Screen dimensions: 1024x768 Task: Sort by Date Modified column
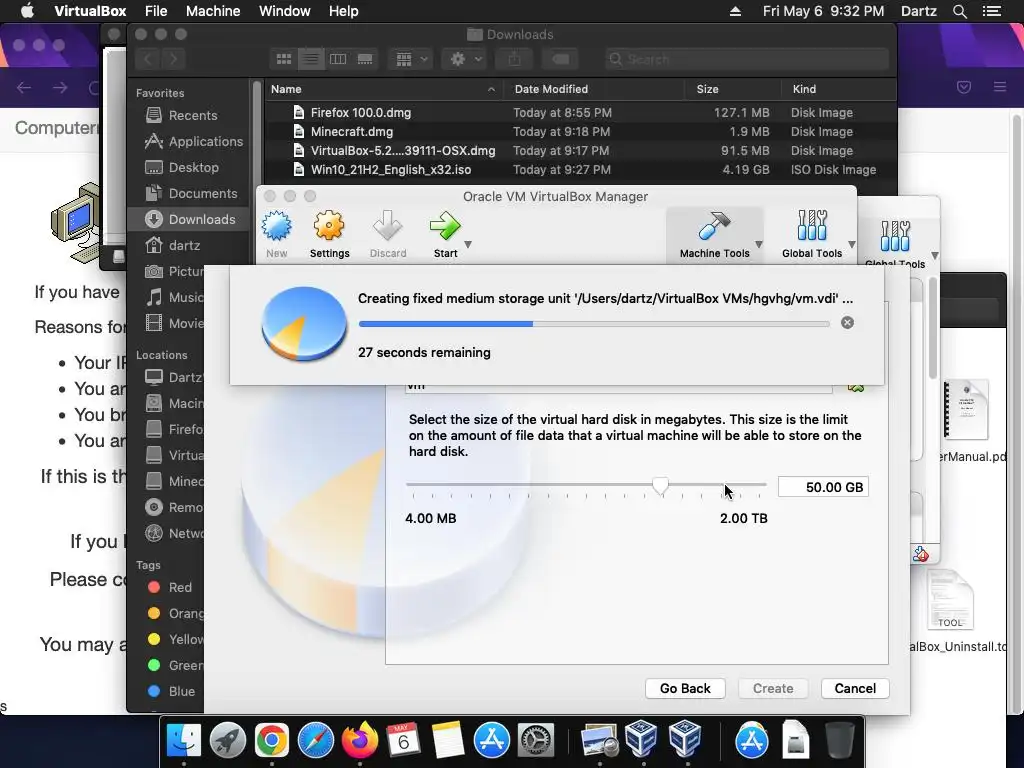(x=594, y=89)
